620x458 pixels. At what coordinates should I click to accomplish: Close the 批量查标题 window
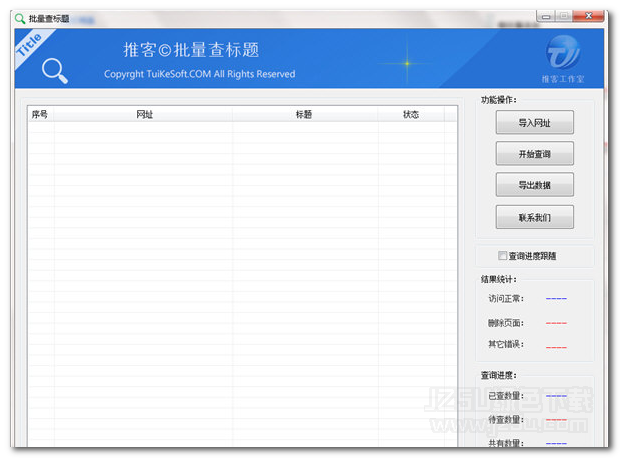[x=588, y=16]
